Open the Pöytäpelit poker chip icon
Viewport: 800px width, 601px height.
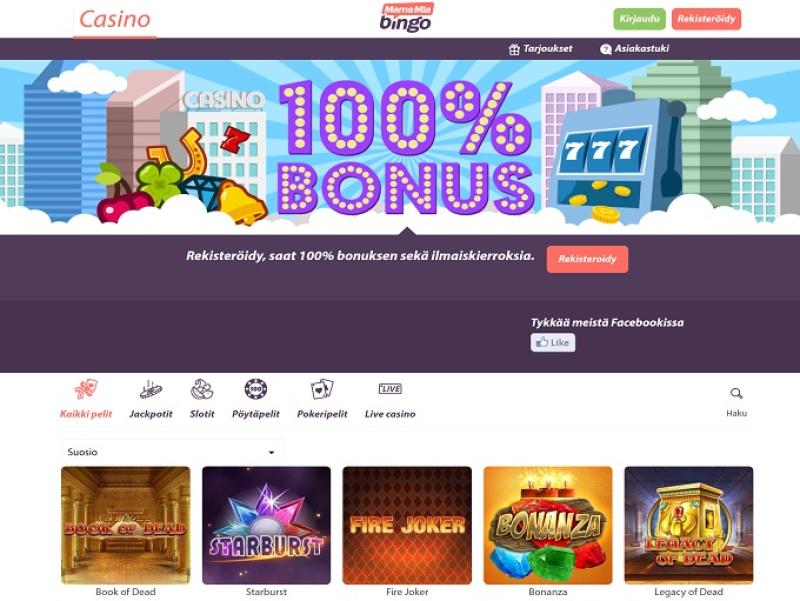[x=256, y=389]
